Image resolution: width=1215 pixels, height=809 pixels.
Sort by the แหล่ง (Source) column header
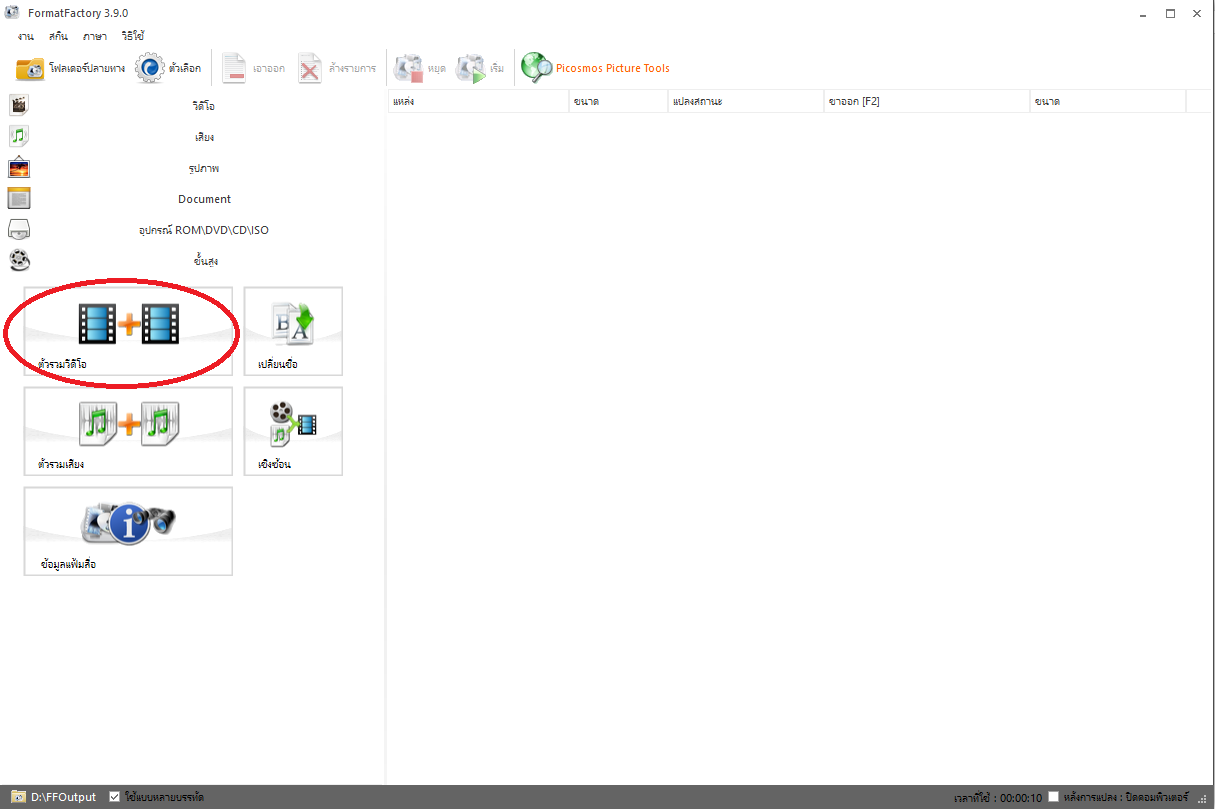tap(477, 101)
